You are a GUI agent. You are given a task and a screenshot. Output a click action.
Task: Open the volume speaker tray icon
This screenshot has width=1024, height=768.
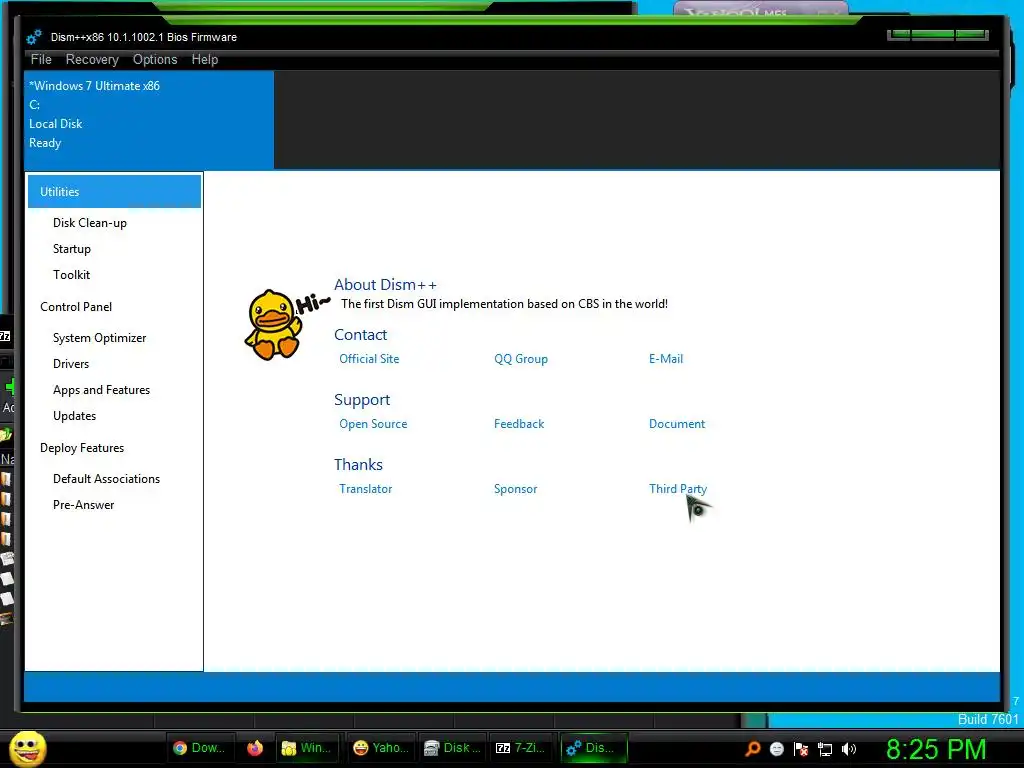[848, 749]
